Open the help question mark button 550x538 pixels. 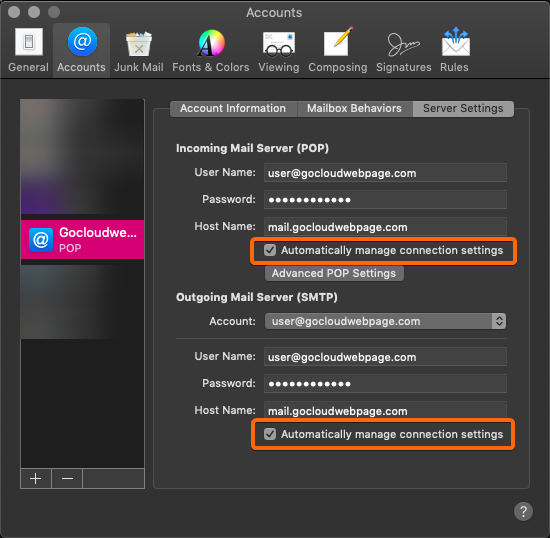[523, 512]
